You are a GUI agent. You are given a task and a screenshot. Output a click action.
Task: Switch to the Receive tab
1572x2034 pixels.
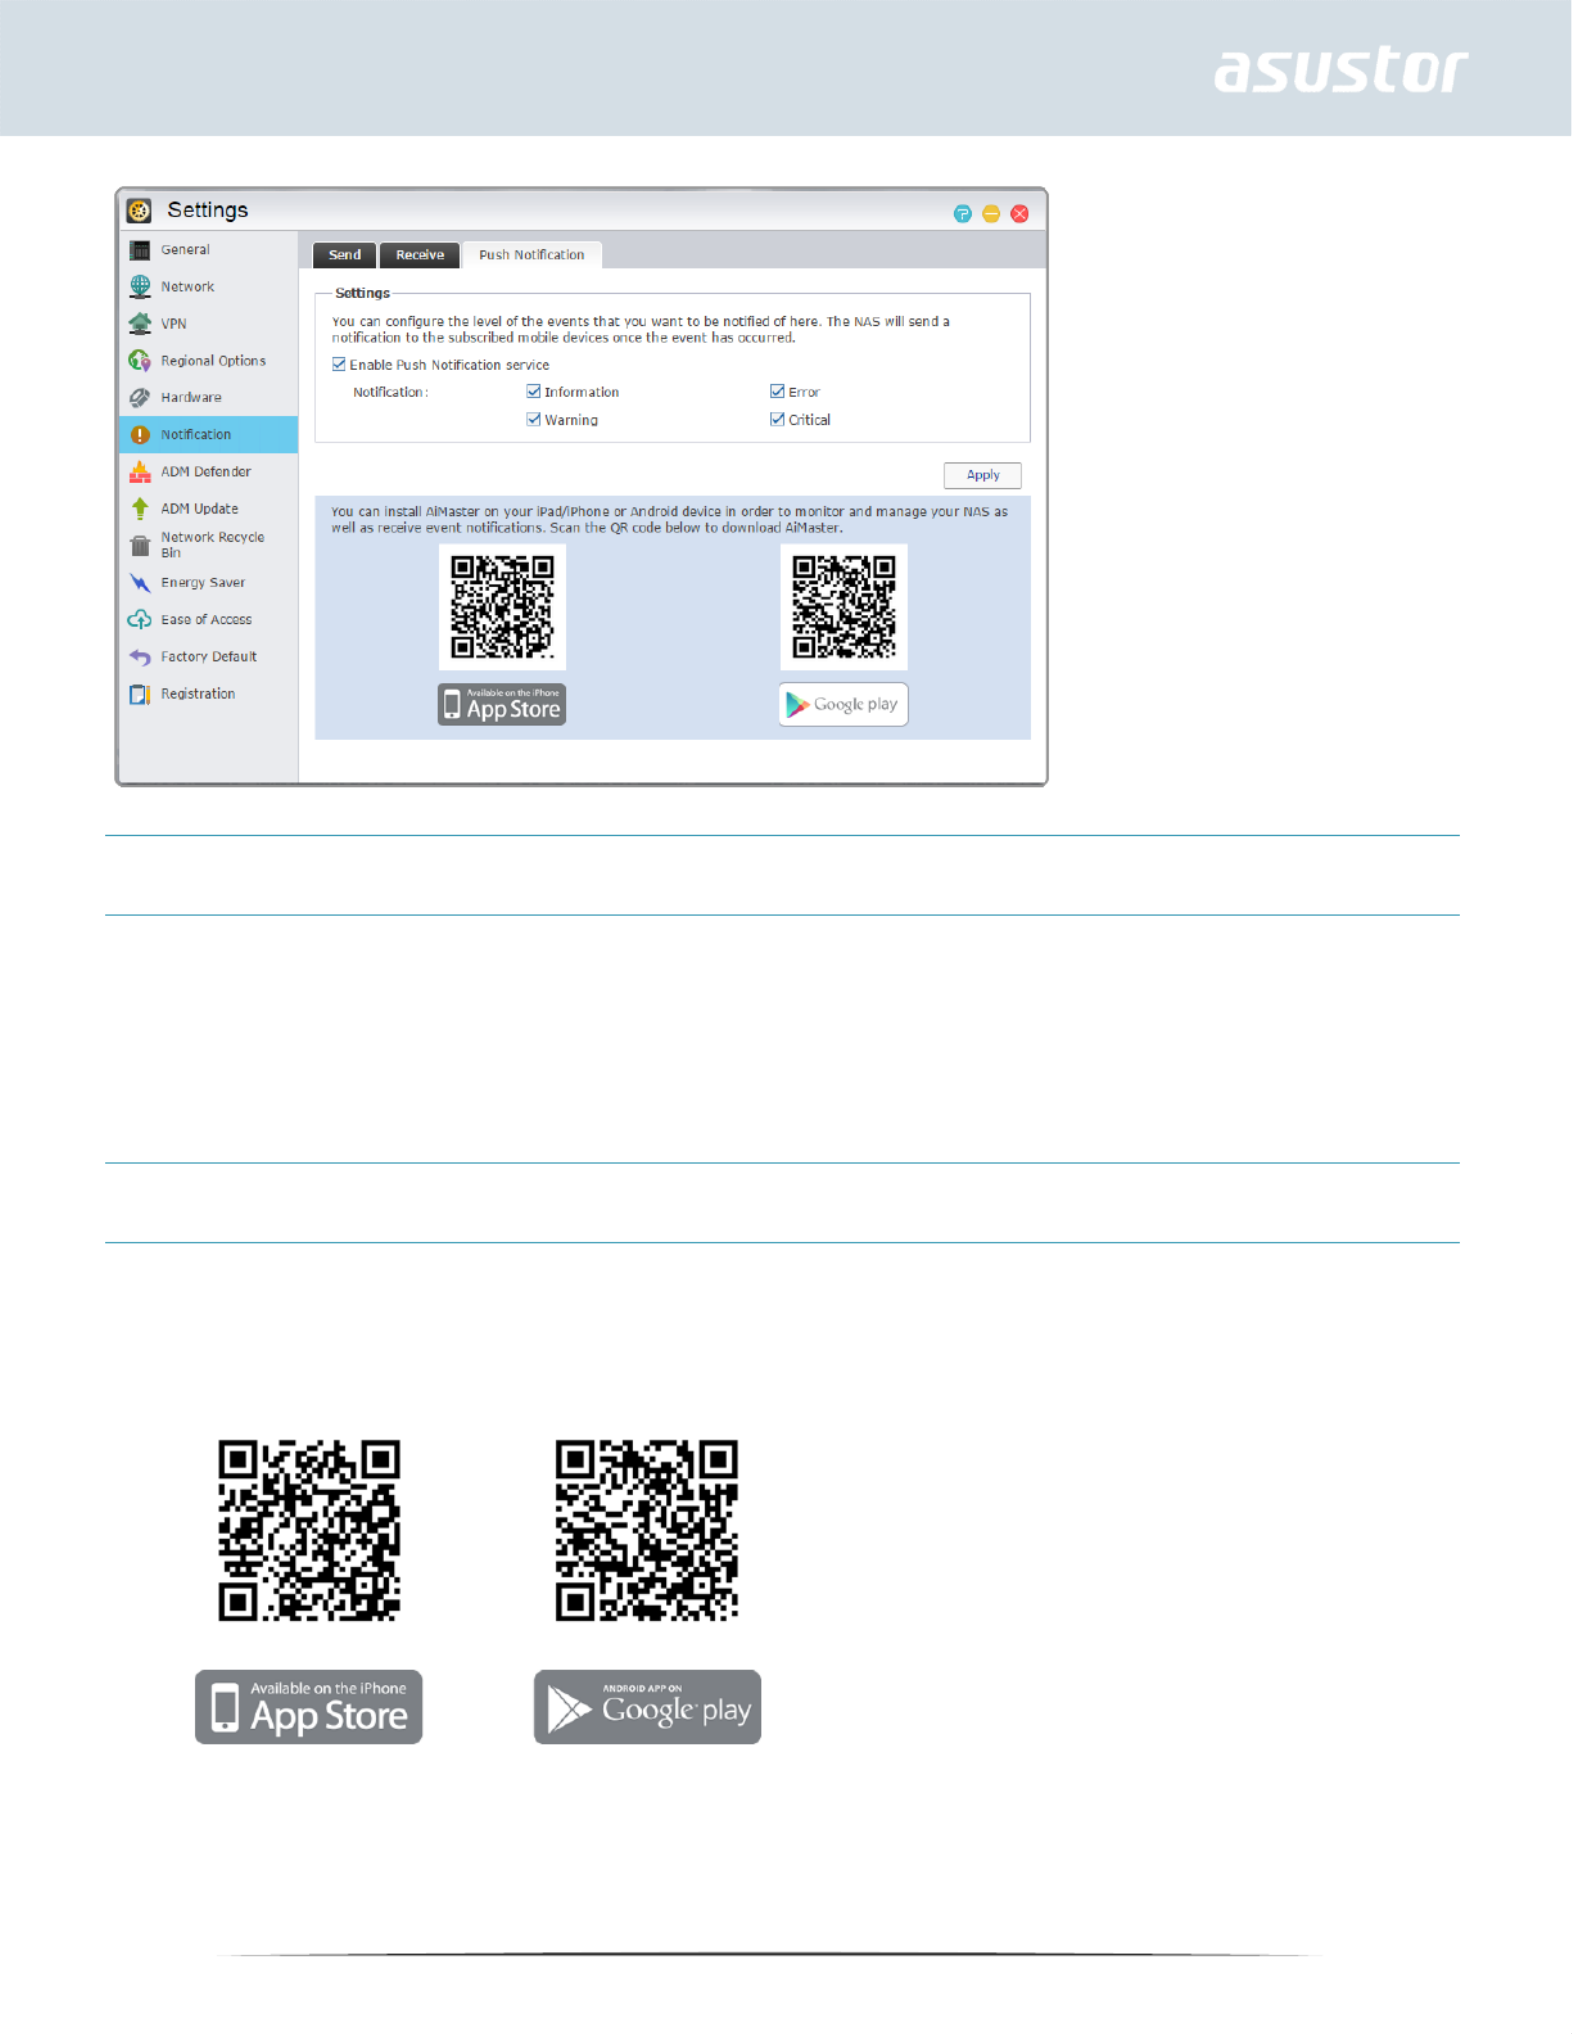point(420,255)
